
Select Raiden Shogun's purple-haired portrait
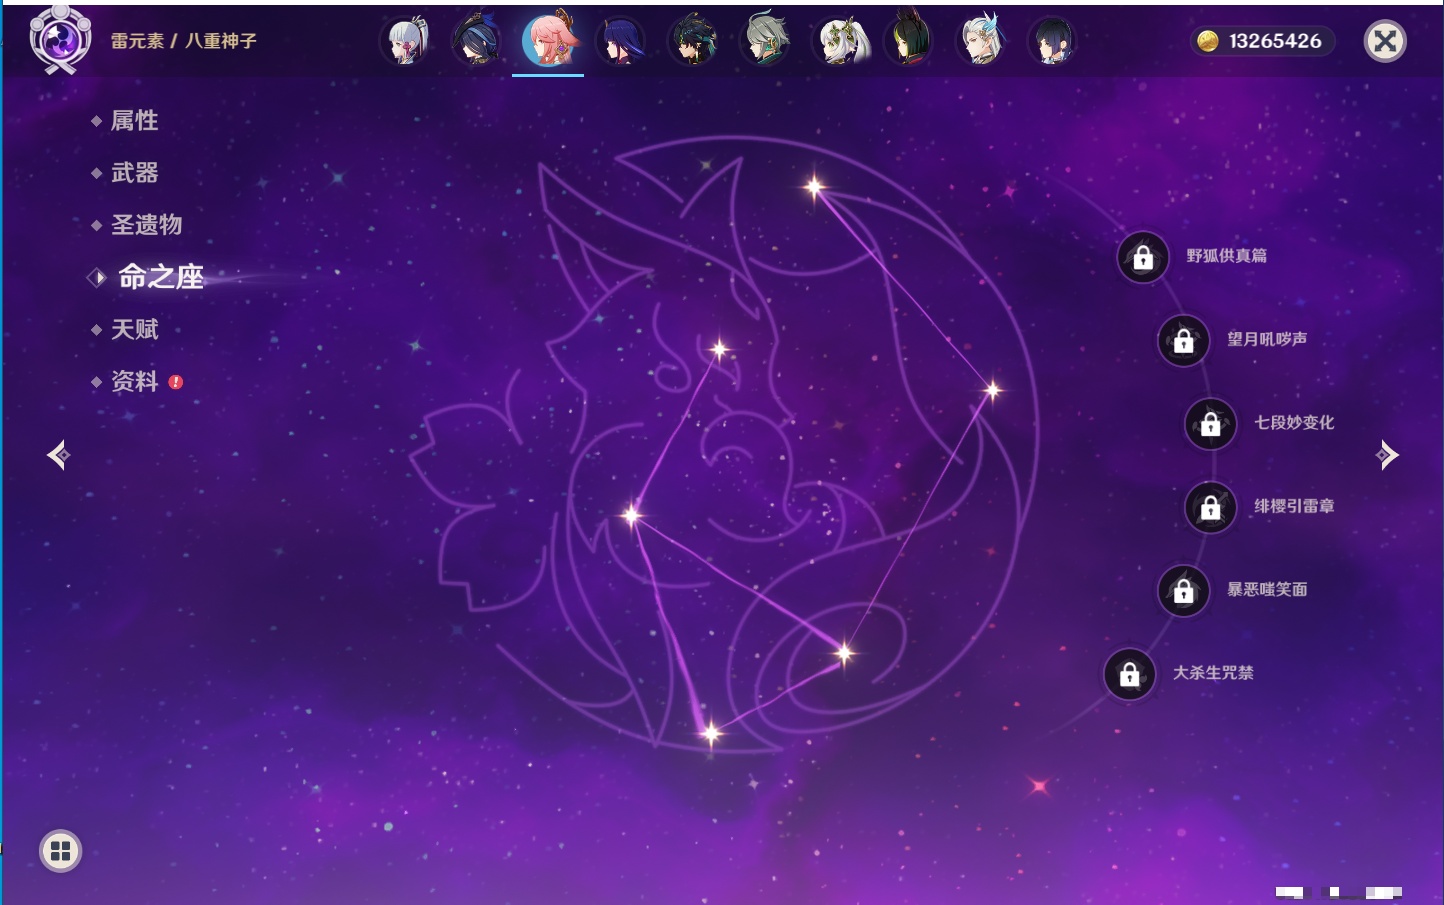click(621, 41)
